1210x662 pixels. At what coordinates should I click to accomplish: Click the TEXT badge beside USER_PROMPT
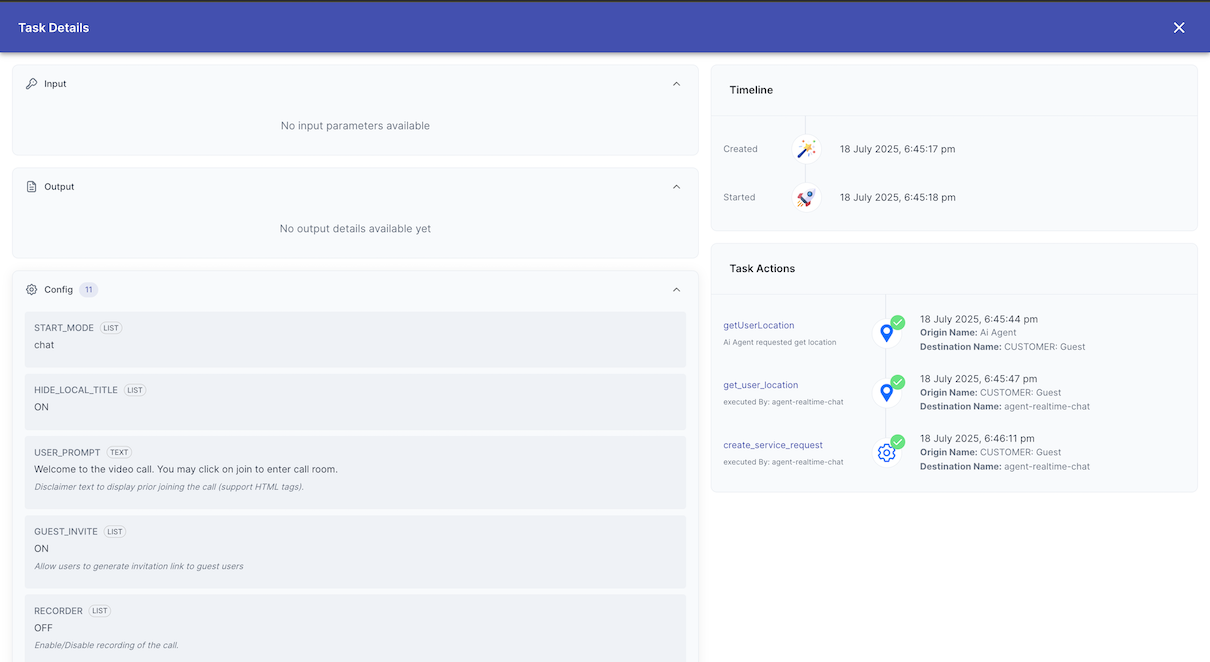118,451
